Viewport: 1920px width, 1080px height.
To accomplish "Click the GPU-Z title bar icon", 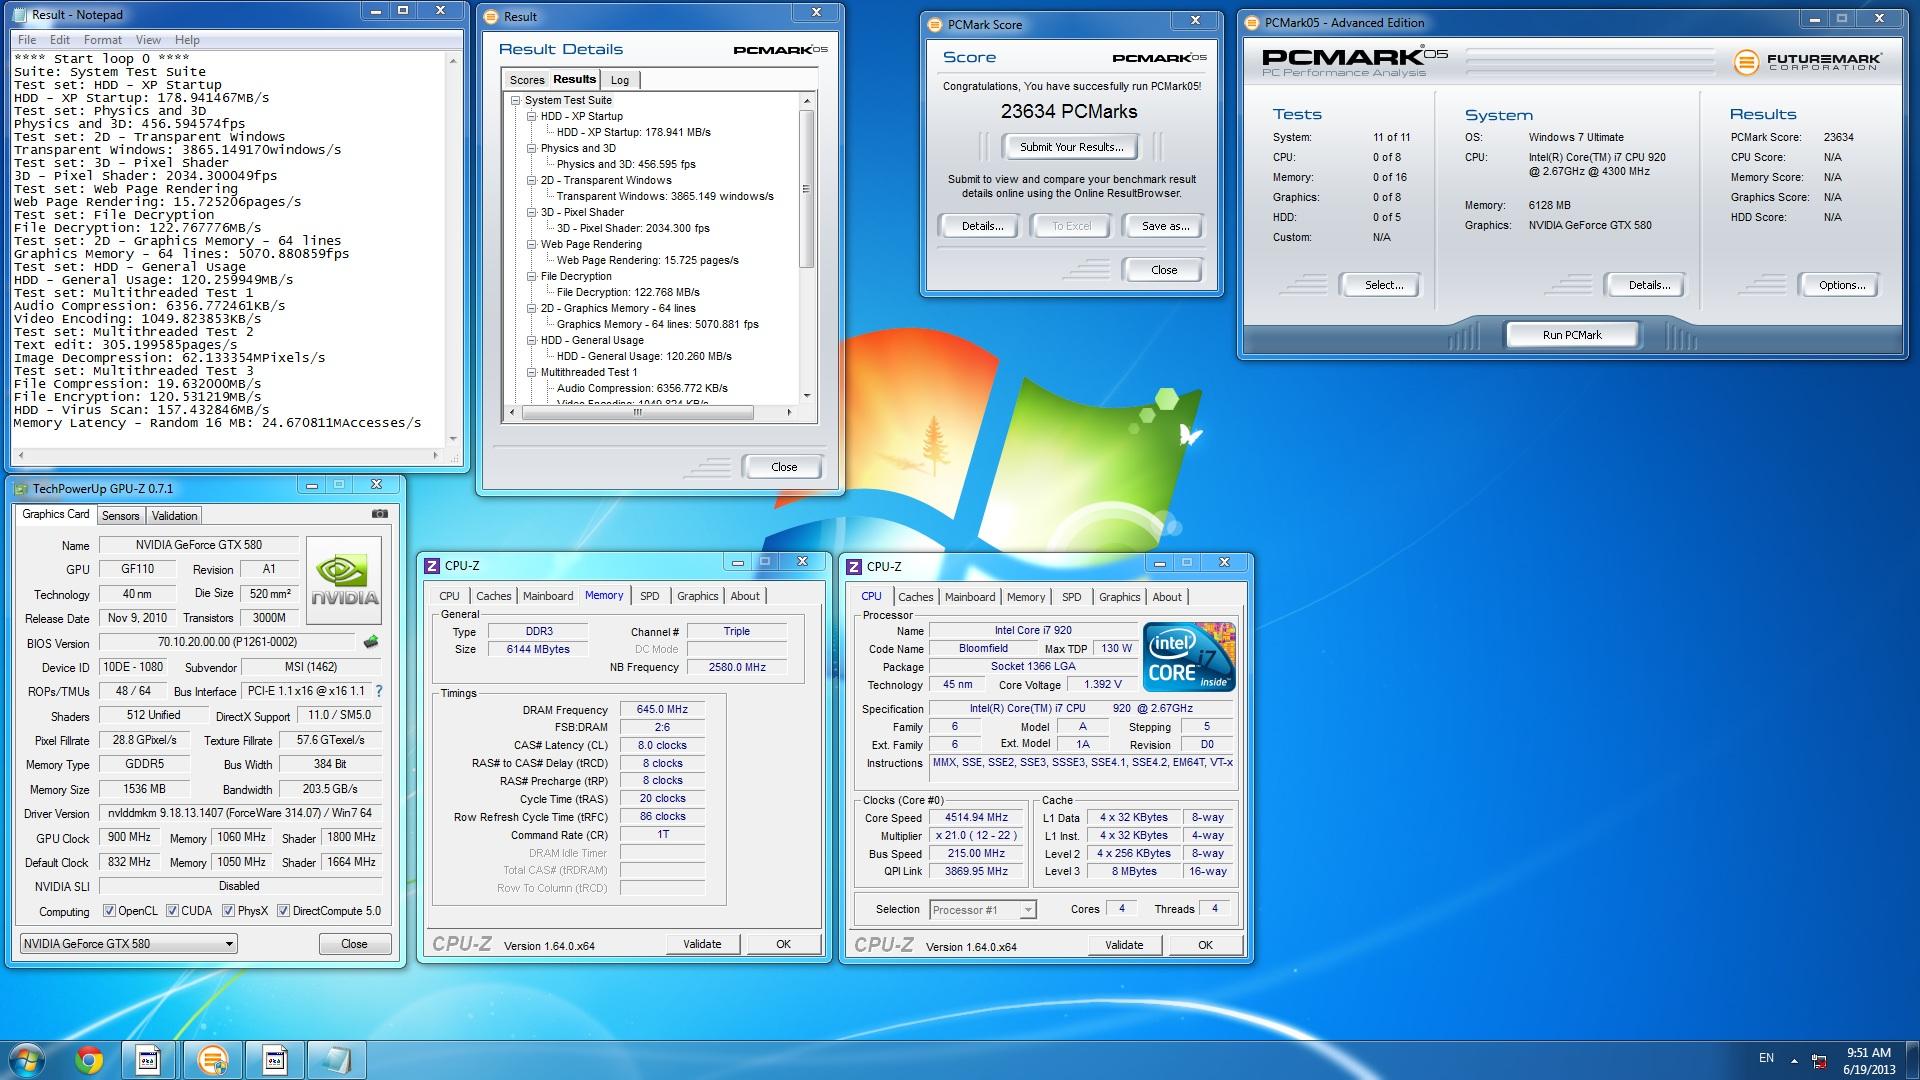I will pyautogui.click(x=21, y=489).
